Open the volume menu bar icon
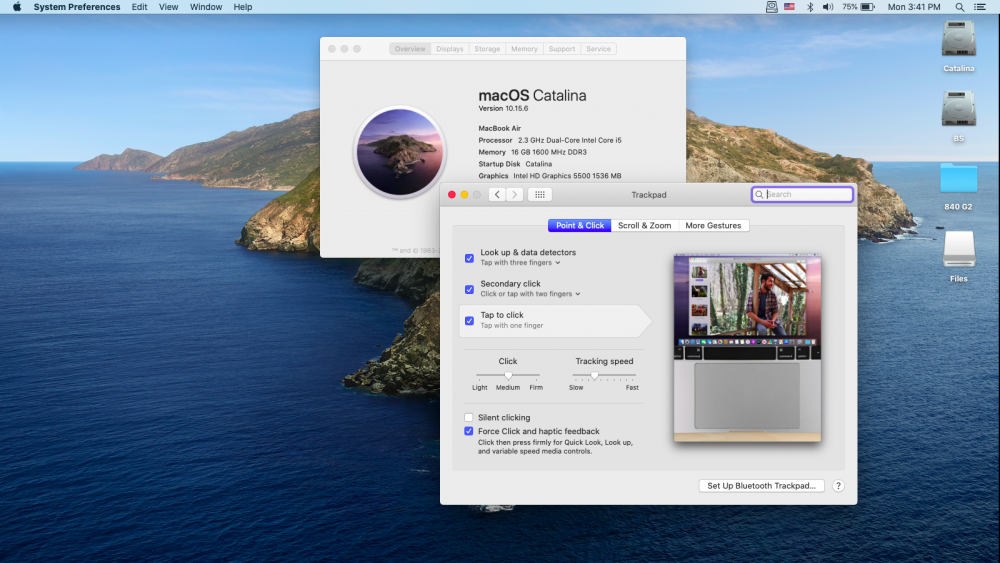Screen dimensions: 1000x563 828,7
